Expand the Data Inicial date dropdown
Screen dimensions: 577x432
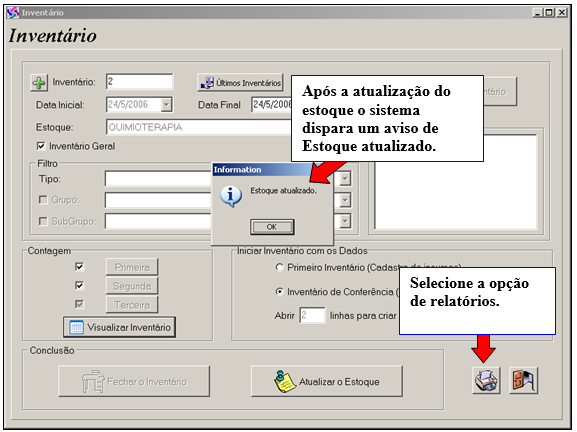tap(166, 105)
